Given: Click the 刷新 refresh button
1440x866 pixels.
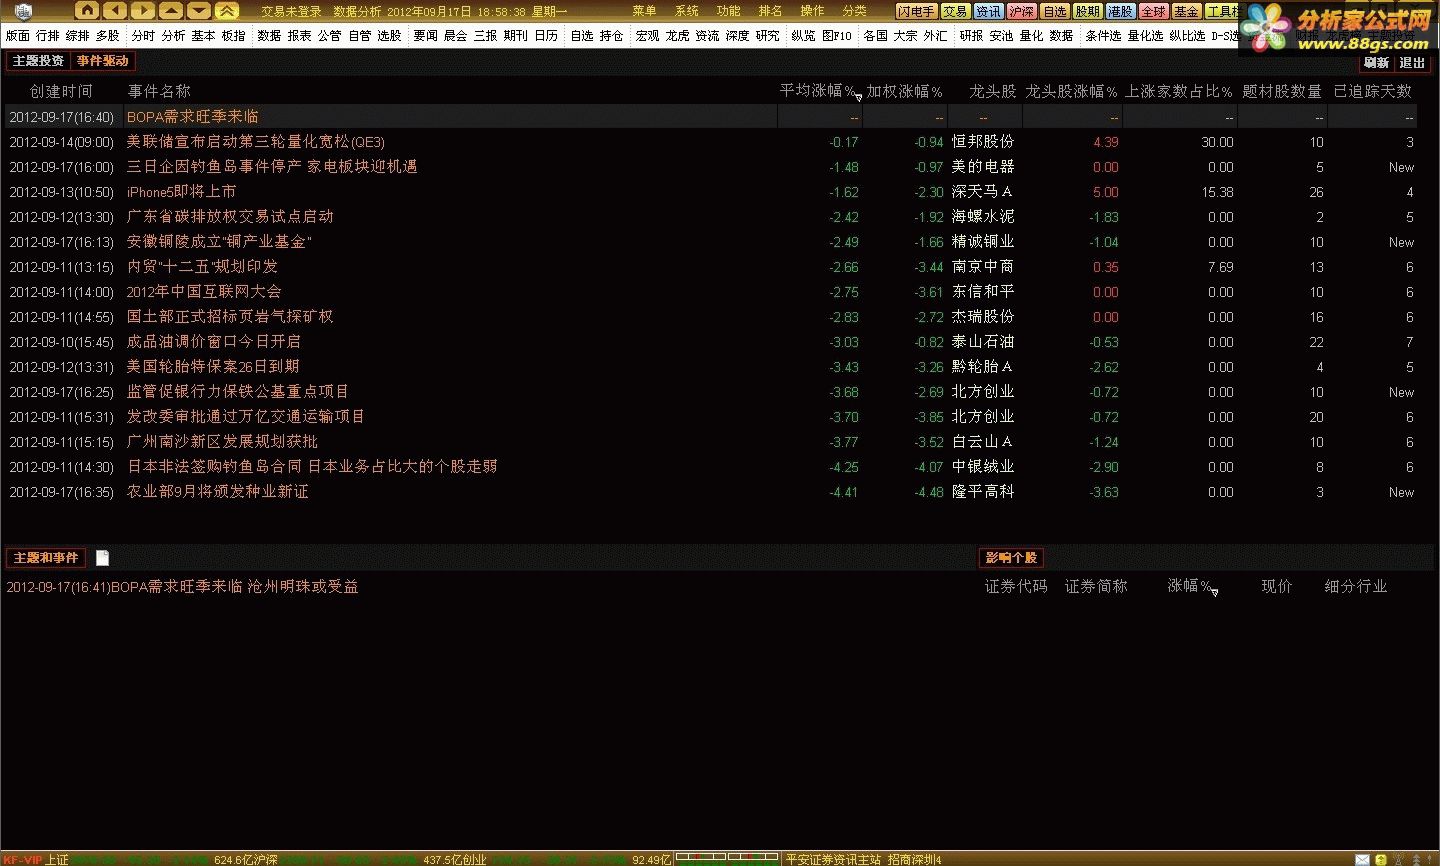Looking at the screenshot, I should [x=1377, y=62].
